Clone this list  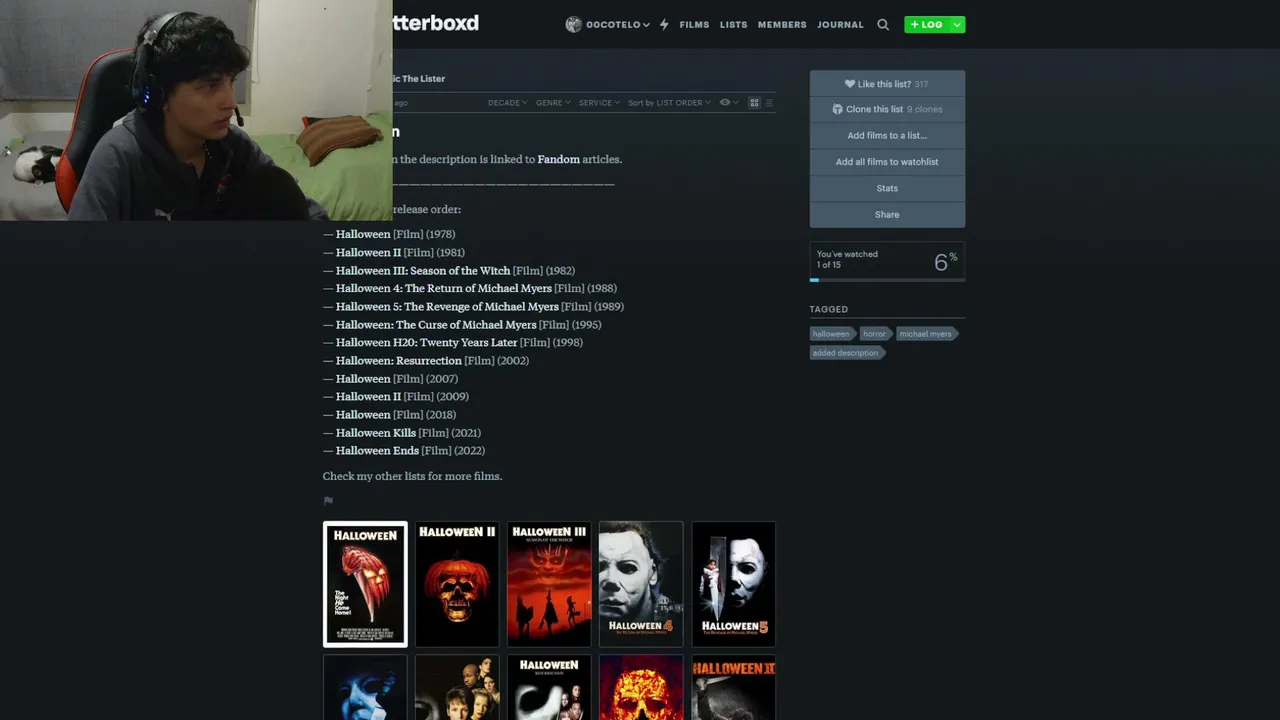point(887,109)
